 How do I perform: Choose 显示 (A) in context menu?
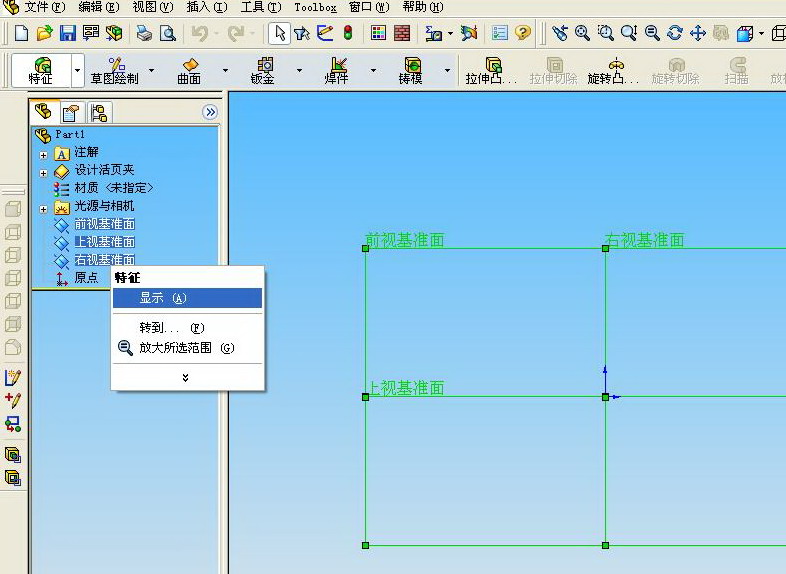[x=187, y=298]
